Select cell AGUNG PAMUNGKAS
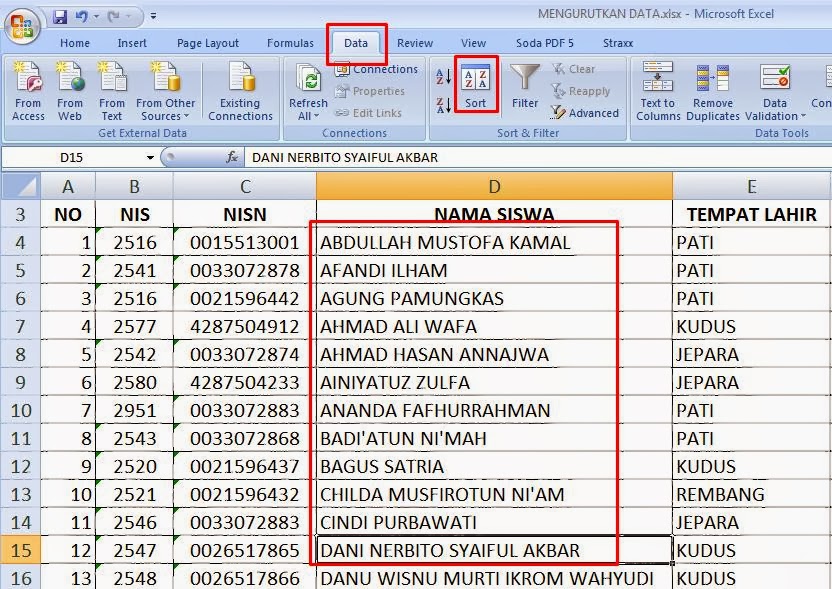This screenshot has width=832, height=589. click(495, 298)
